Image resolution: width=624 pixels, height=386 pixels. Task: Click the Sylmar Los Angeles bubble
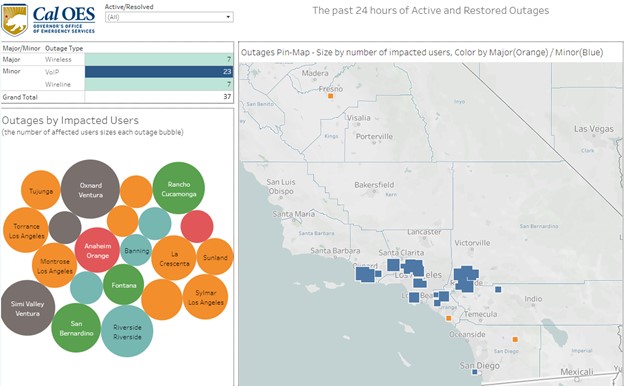click(x=205, y=297)
